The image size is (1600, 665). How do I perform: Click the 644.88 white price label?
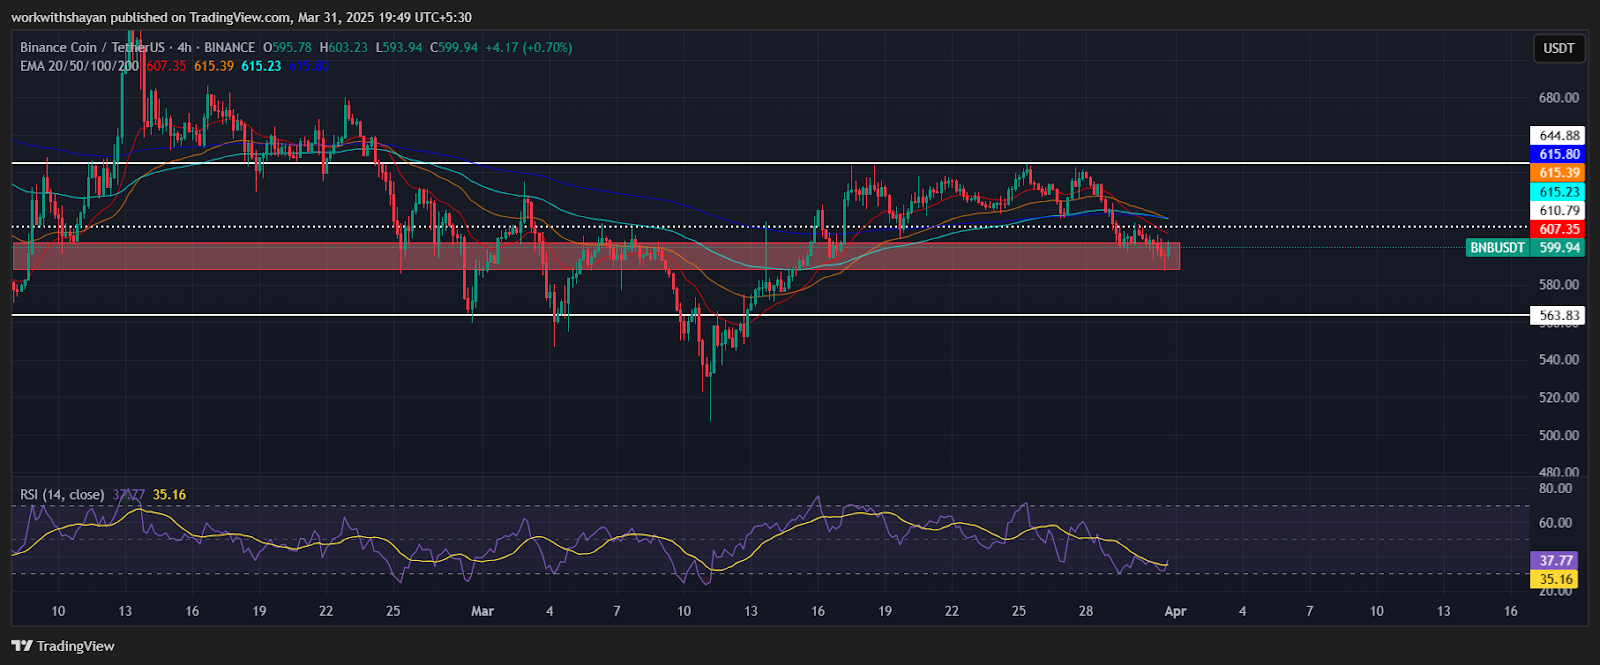point(1558,136)
